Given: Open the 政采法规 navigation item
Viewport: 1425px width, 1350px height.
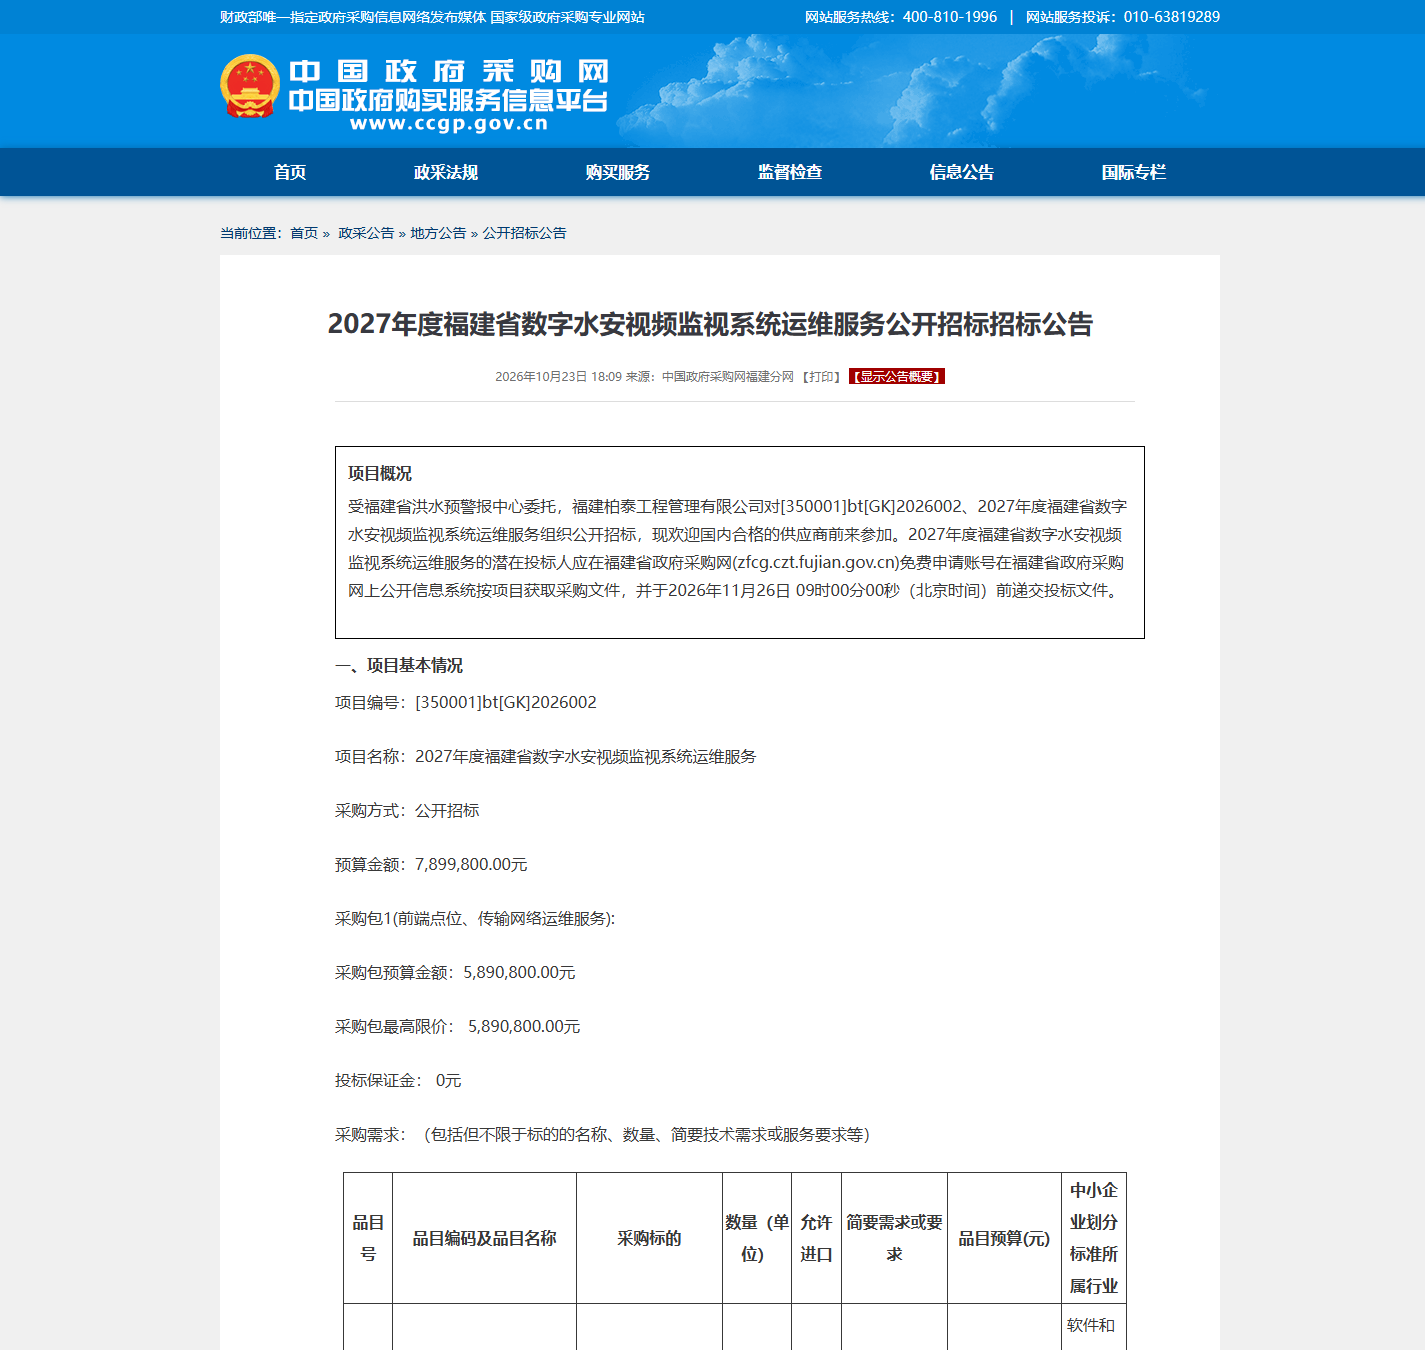Looking at the screenshot, I should click(x=446, y=172).
